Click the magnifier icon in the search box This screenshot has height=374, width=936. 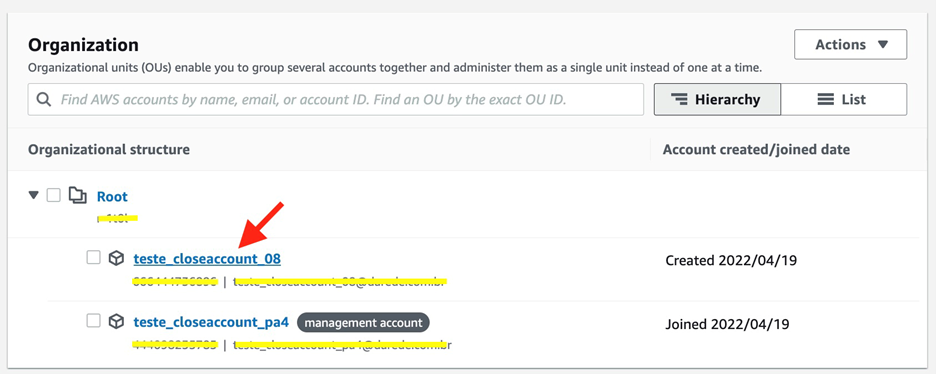[x=44, y=99]
